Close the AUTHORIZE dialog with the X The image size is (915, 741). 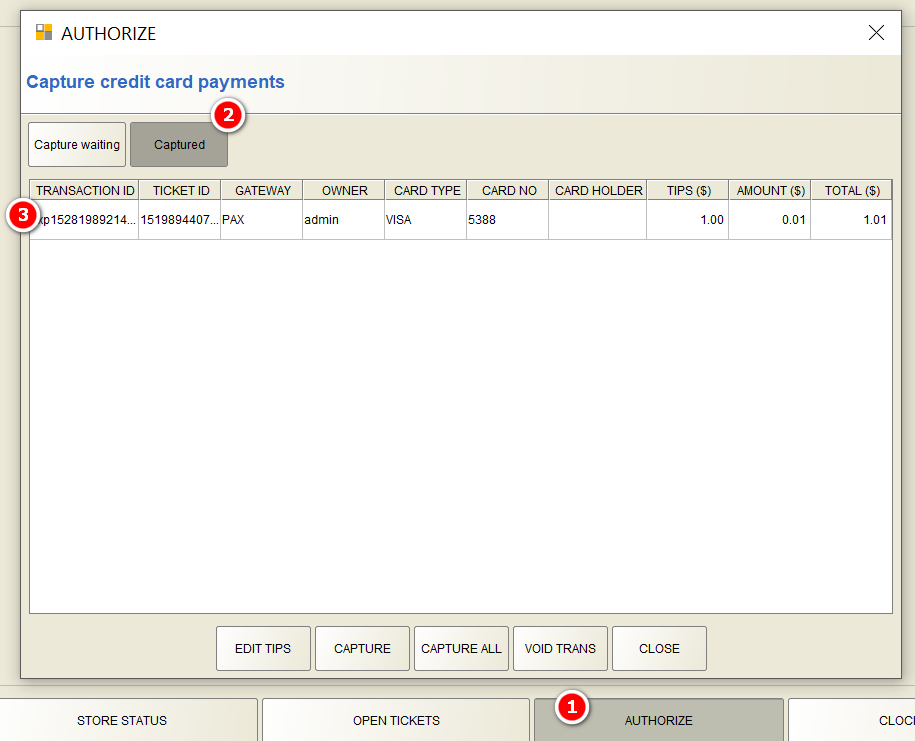pyautogui.click(x=876, y=33)
